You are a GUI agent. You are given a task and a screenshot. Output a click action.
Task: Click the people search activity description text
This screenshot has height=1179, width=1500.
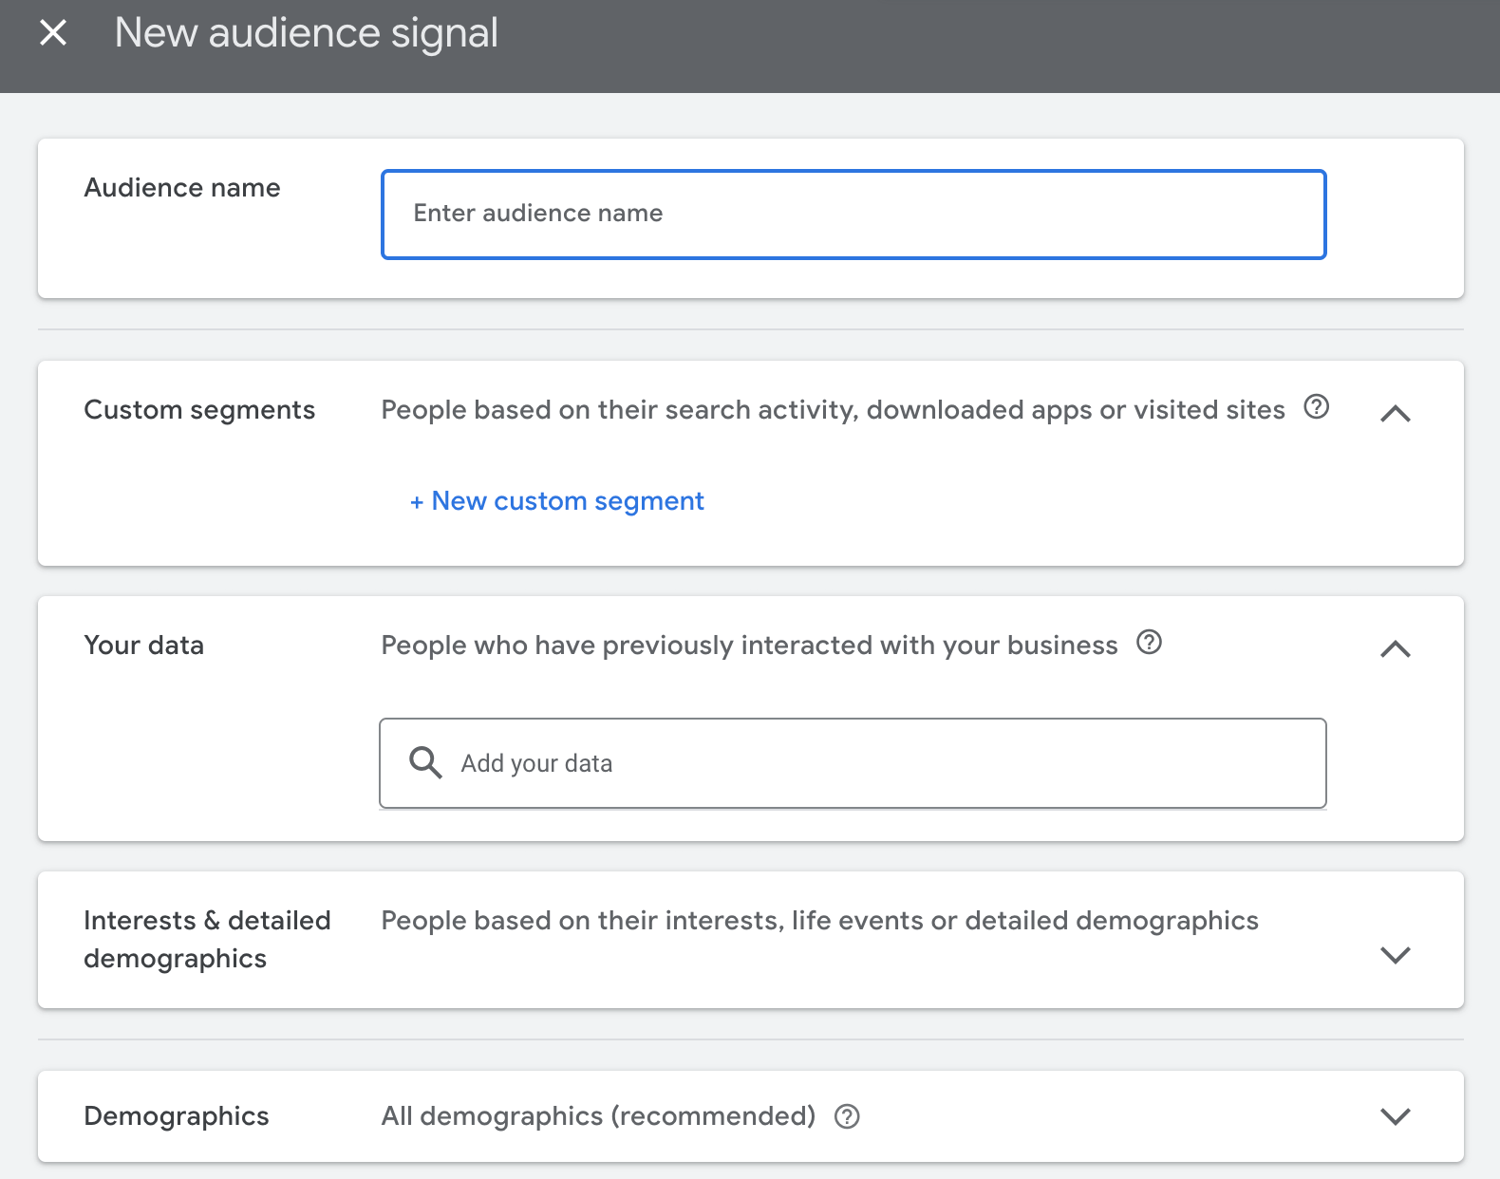831,409
